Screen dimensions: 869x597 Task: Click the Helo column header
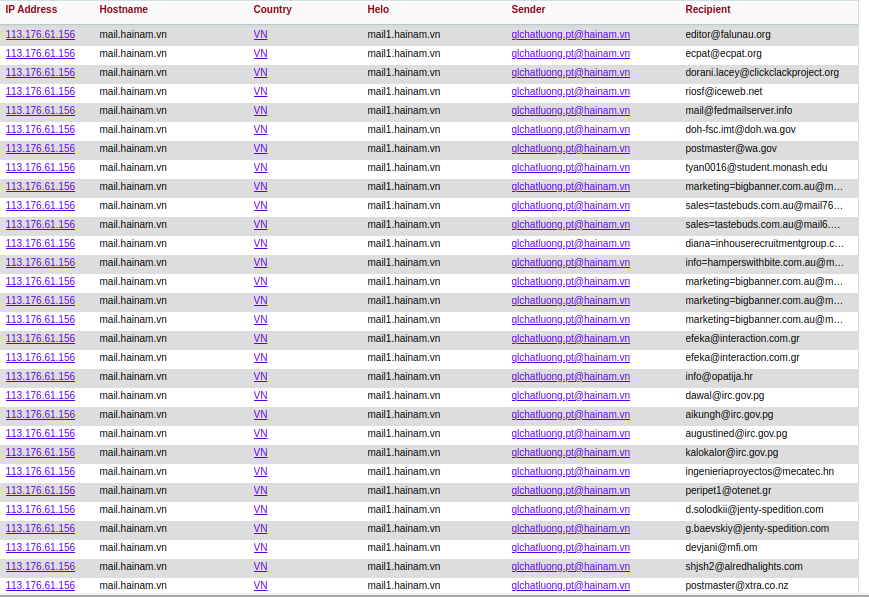pos(378,9)
